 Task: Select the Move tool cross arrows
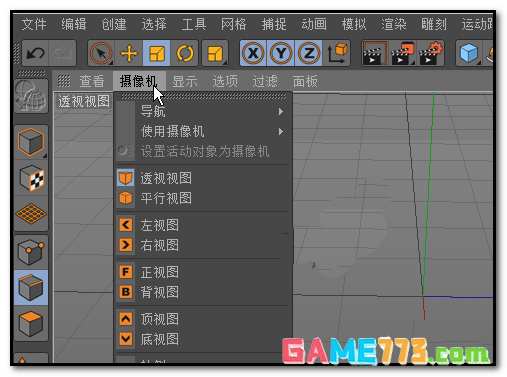(x=129, y=53)
